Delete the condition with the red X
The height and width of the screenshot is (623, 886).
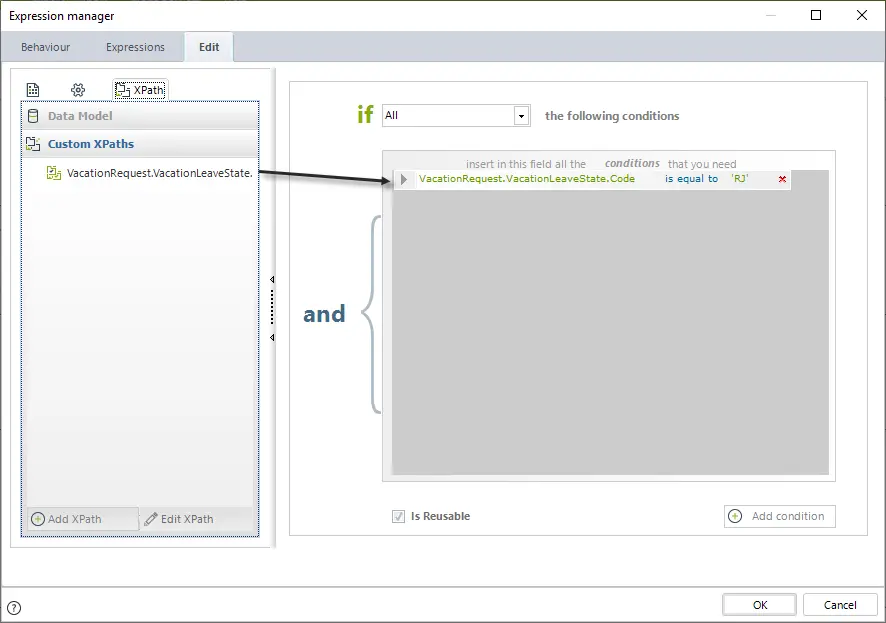(x=782, y=179)
